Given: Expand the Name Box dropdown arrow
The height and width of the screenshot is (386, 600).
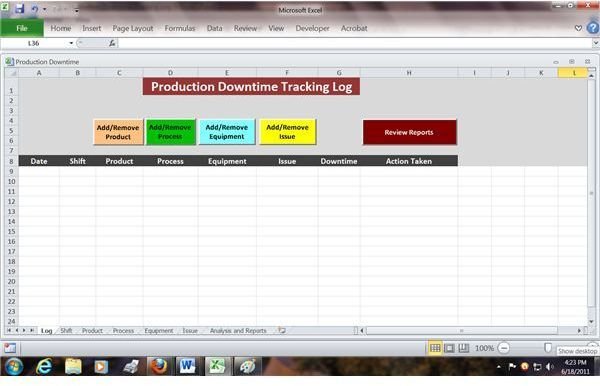Looking at the screenshot, I should click(71, 43).
